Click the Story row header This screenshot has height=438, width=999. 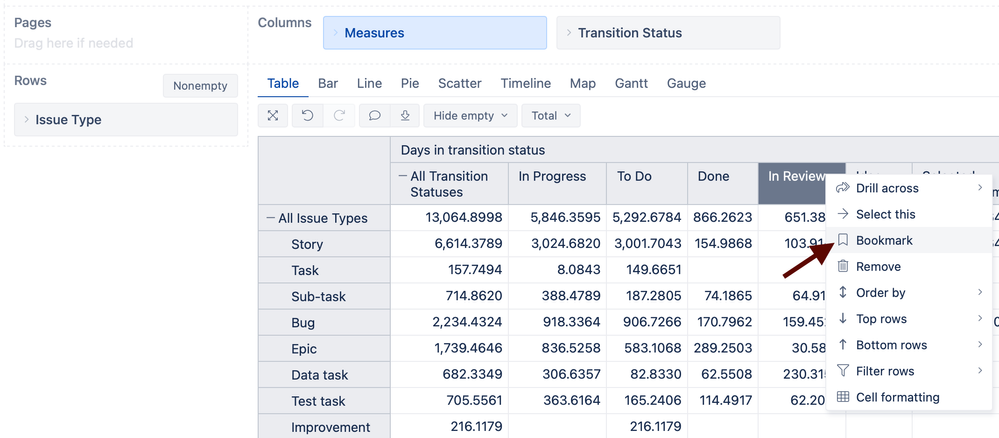click(x=324, y=244)
